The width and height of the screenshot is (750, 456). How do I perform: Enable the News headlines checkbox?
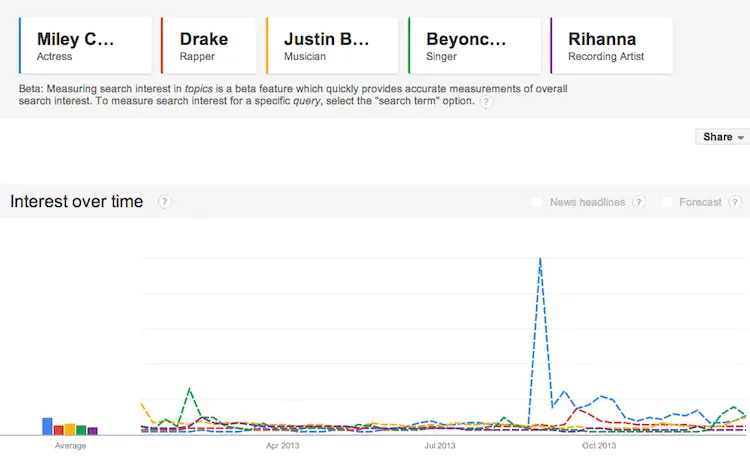pyautogui.click(x=537, y=202)
